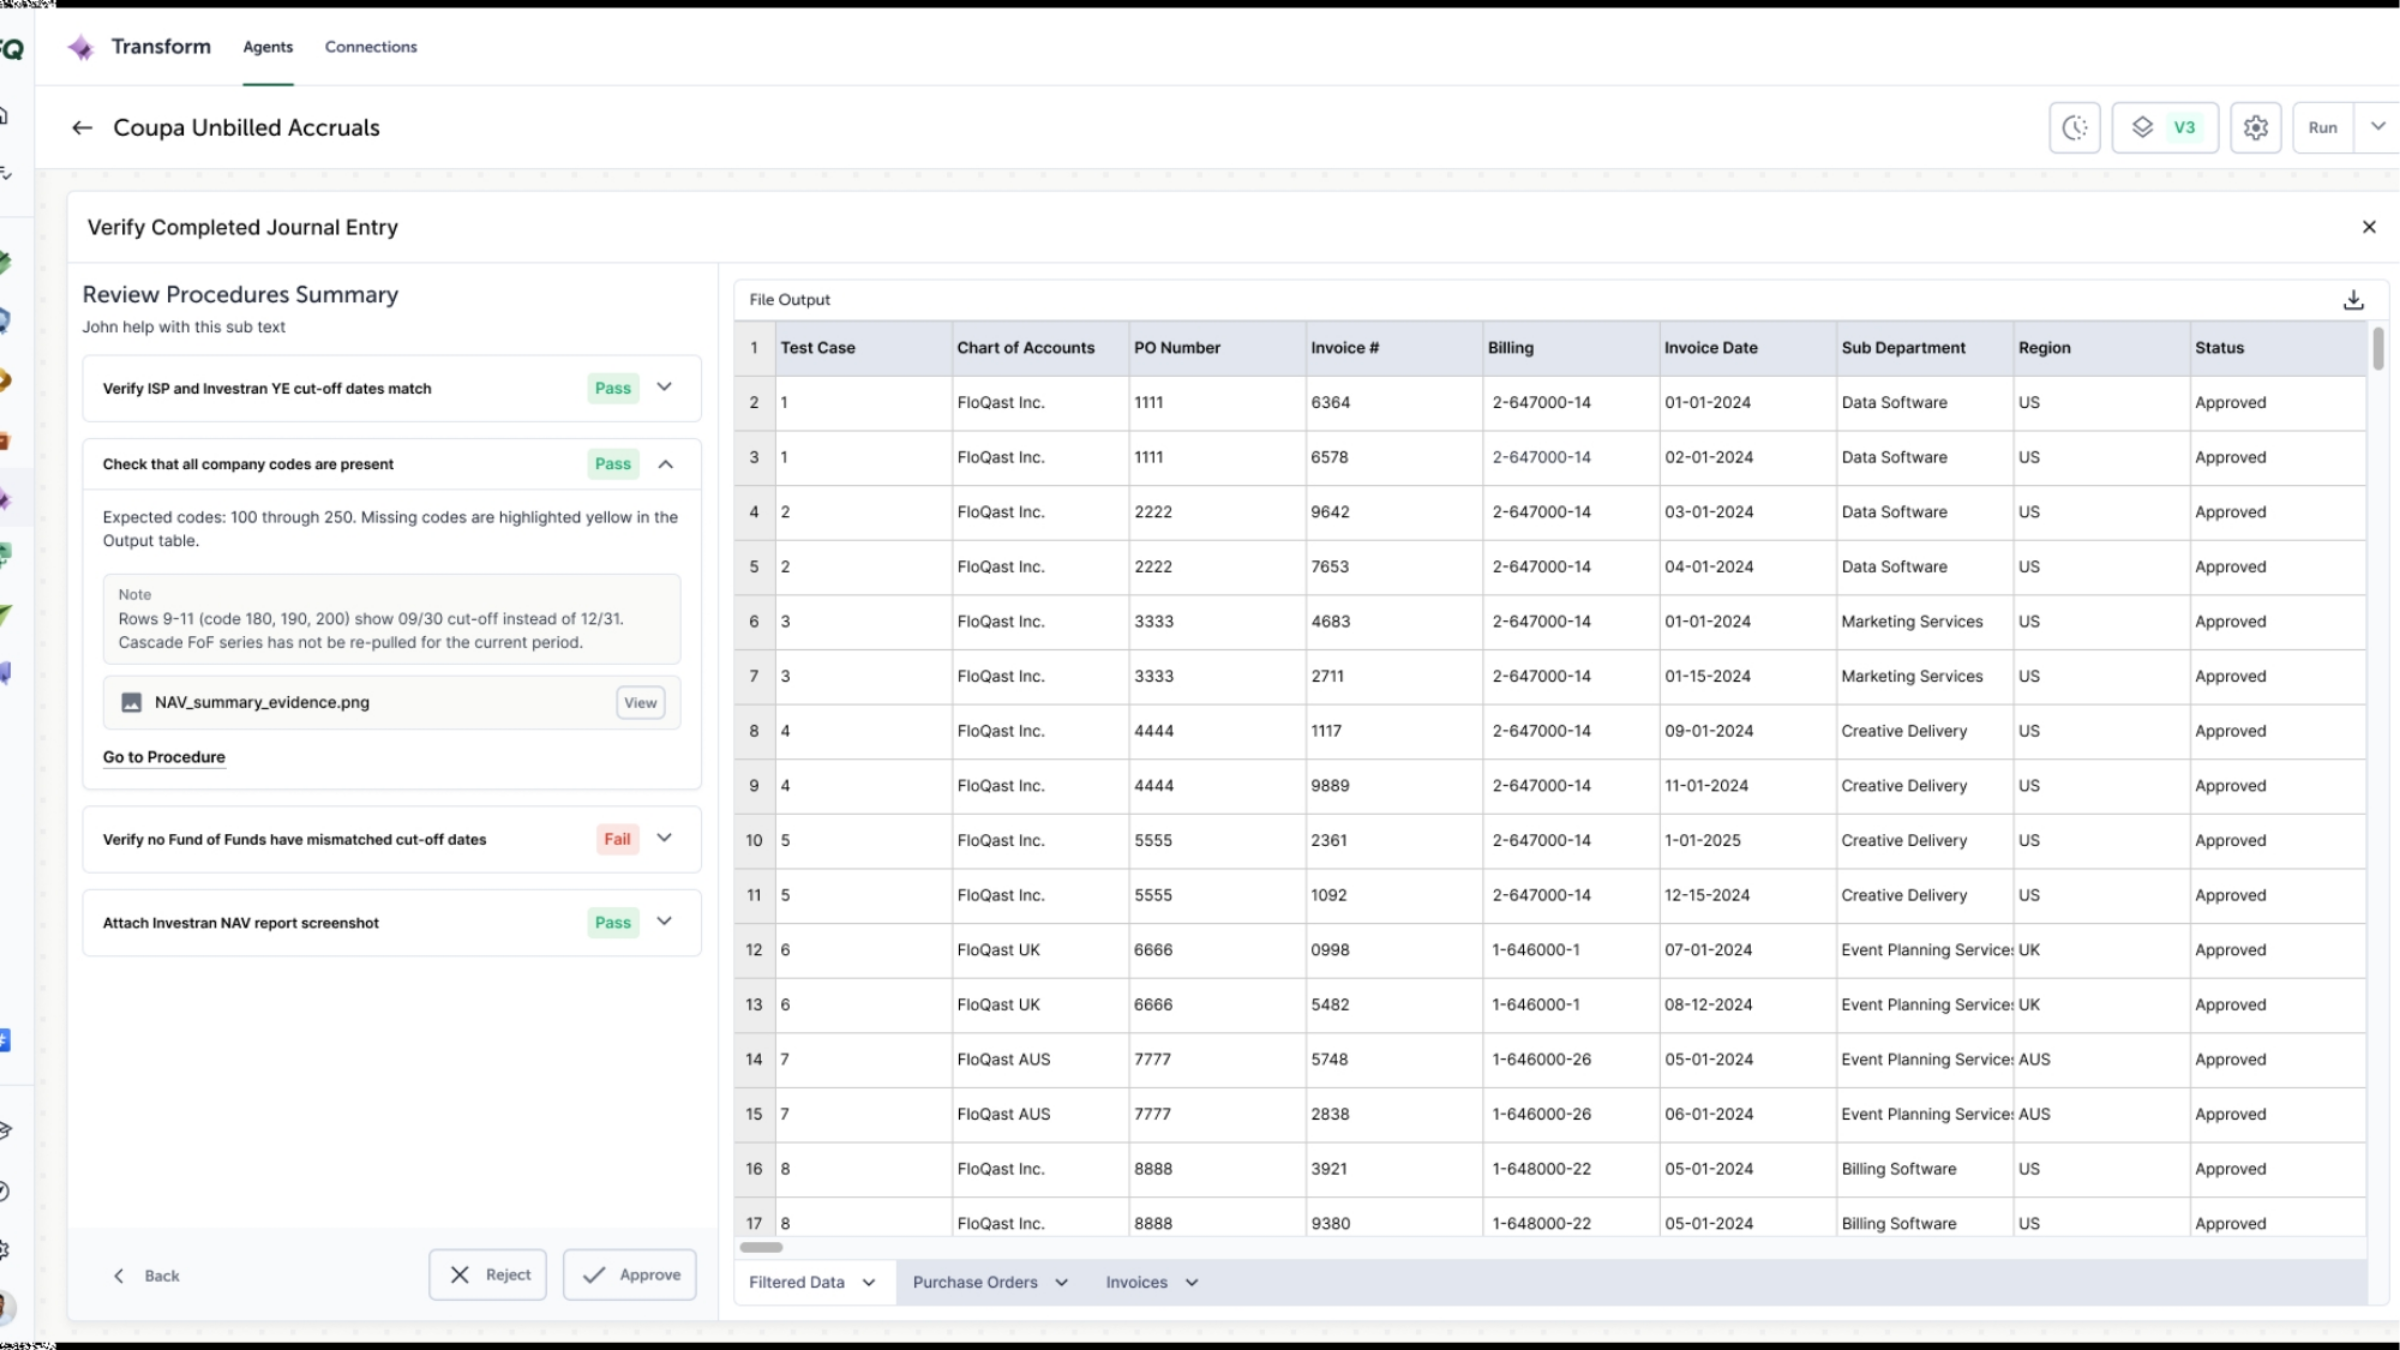Select billing code 1-646000-26 in row 15
The height and width of the screenshot is (1350, 2400).
click(1571, 1114)
